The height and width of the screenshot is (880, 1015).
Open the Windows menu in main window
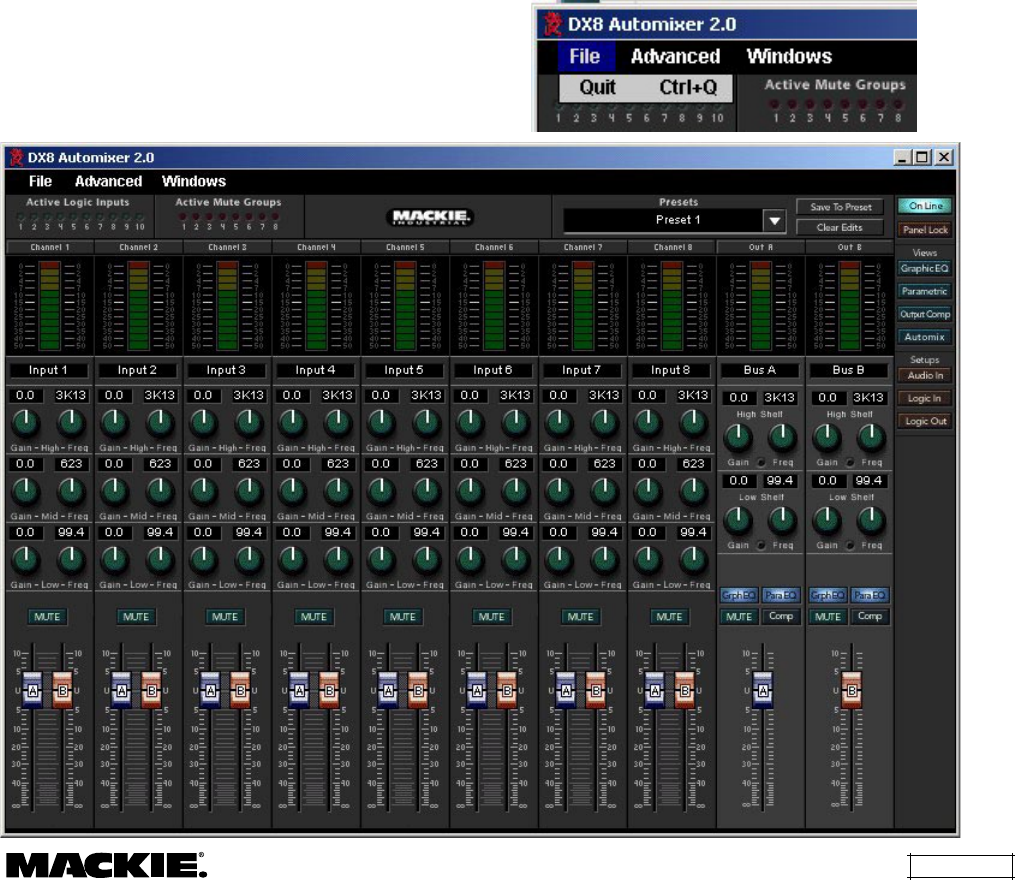tap(194, 181)
